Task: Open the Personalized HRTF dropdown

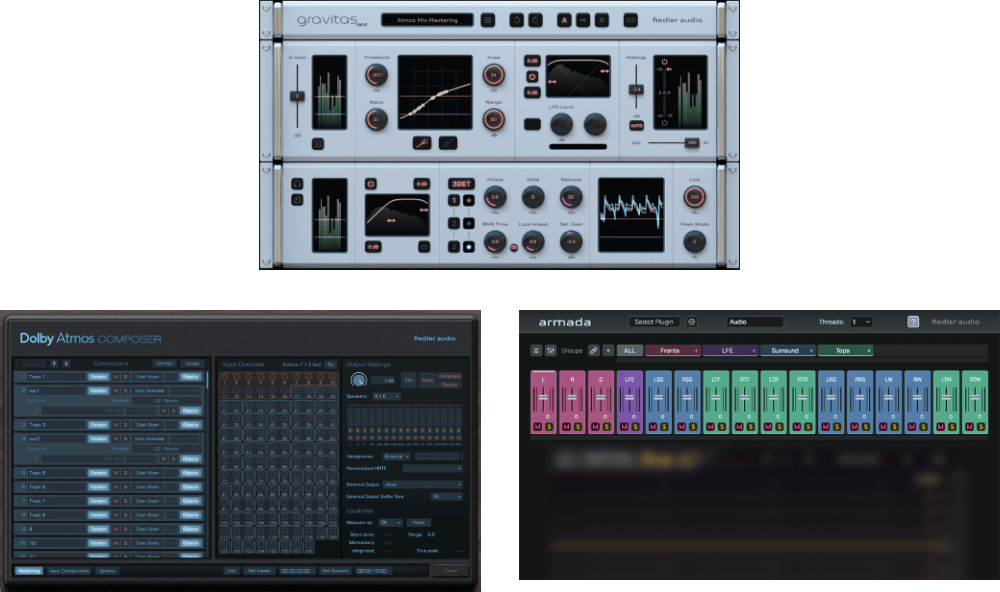Action: (x=432, y=469)
